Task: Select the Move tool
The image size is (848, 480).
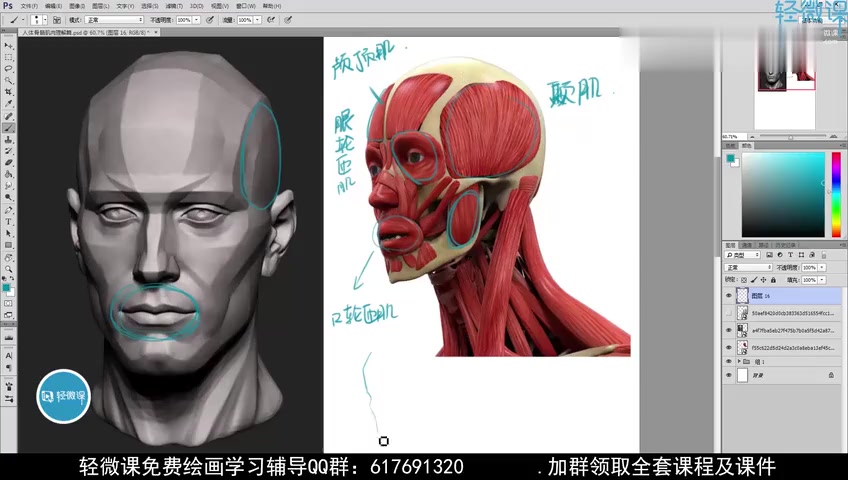Action: [8, 46]
